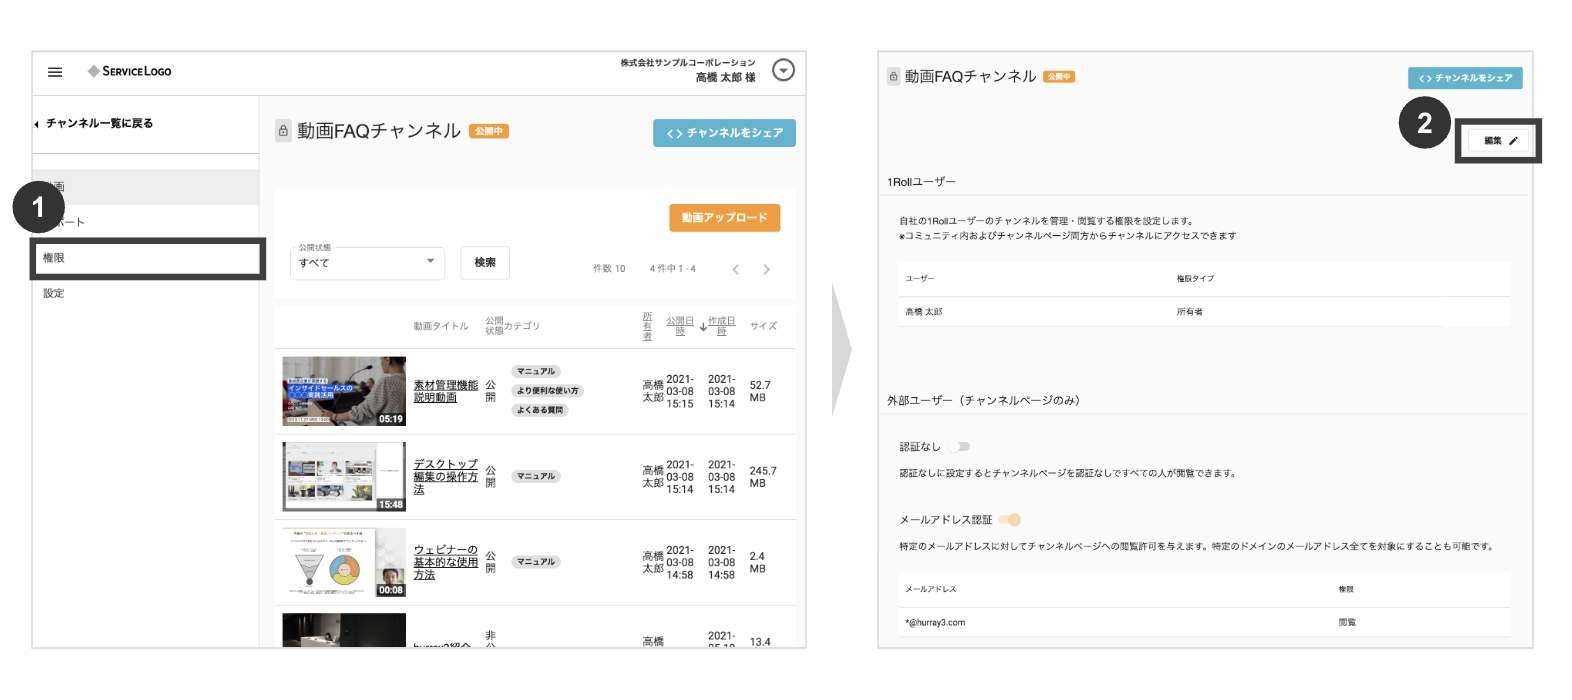Viewport: 1572px width, 700px height.
Task: Go back via チャンネル一覧に戻る
Action: [x=94, y=123]
